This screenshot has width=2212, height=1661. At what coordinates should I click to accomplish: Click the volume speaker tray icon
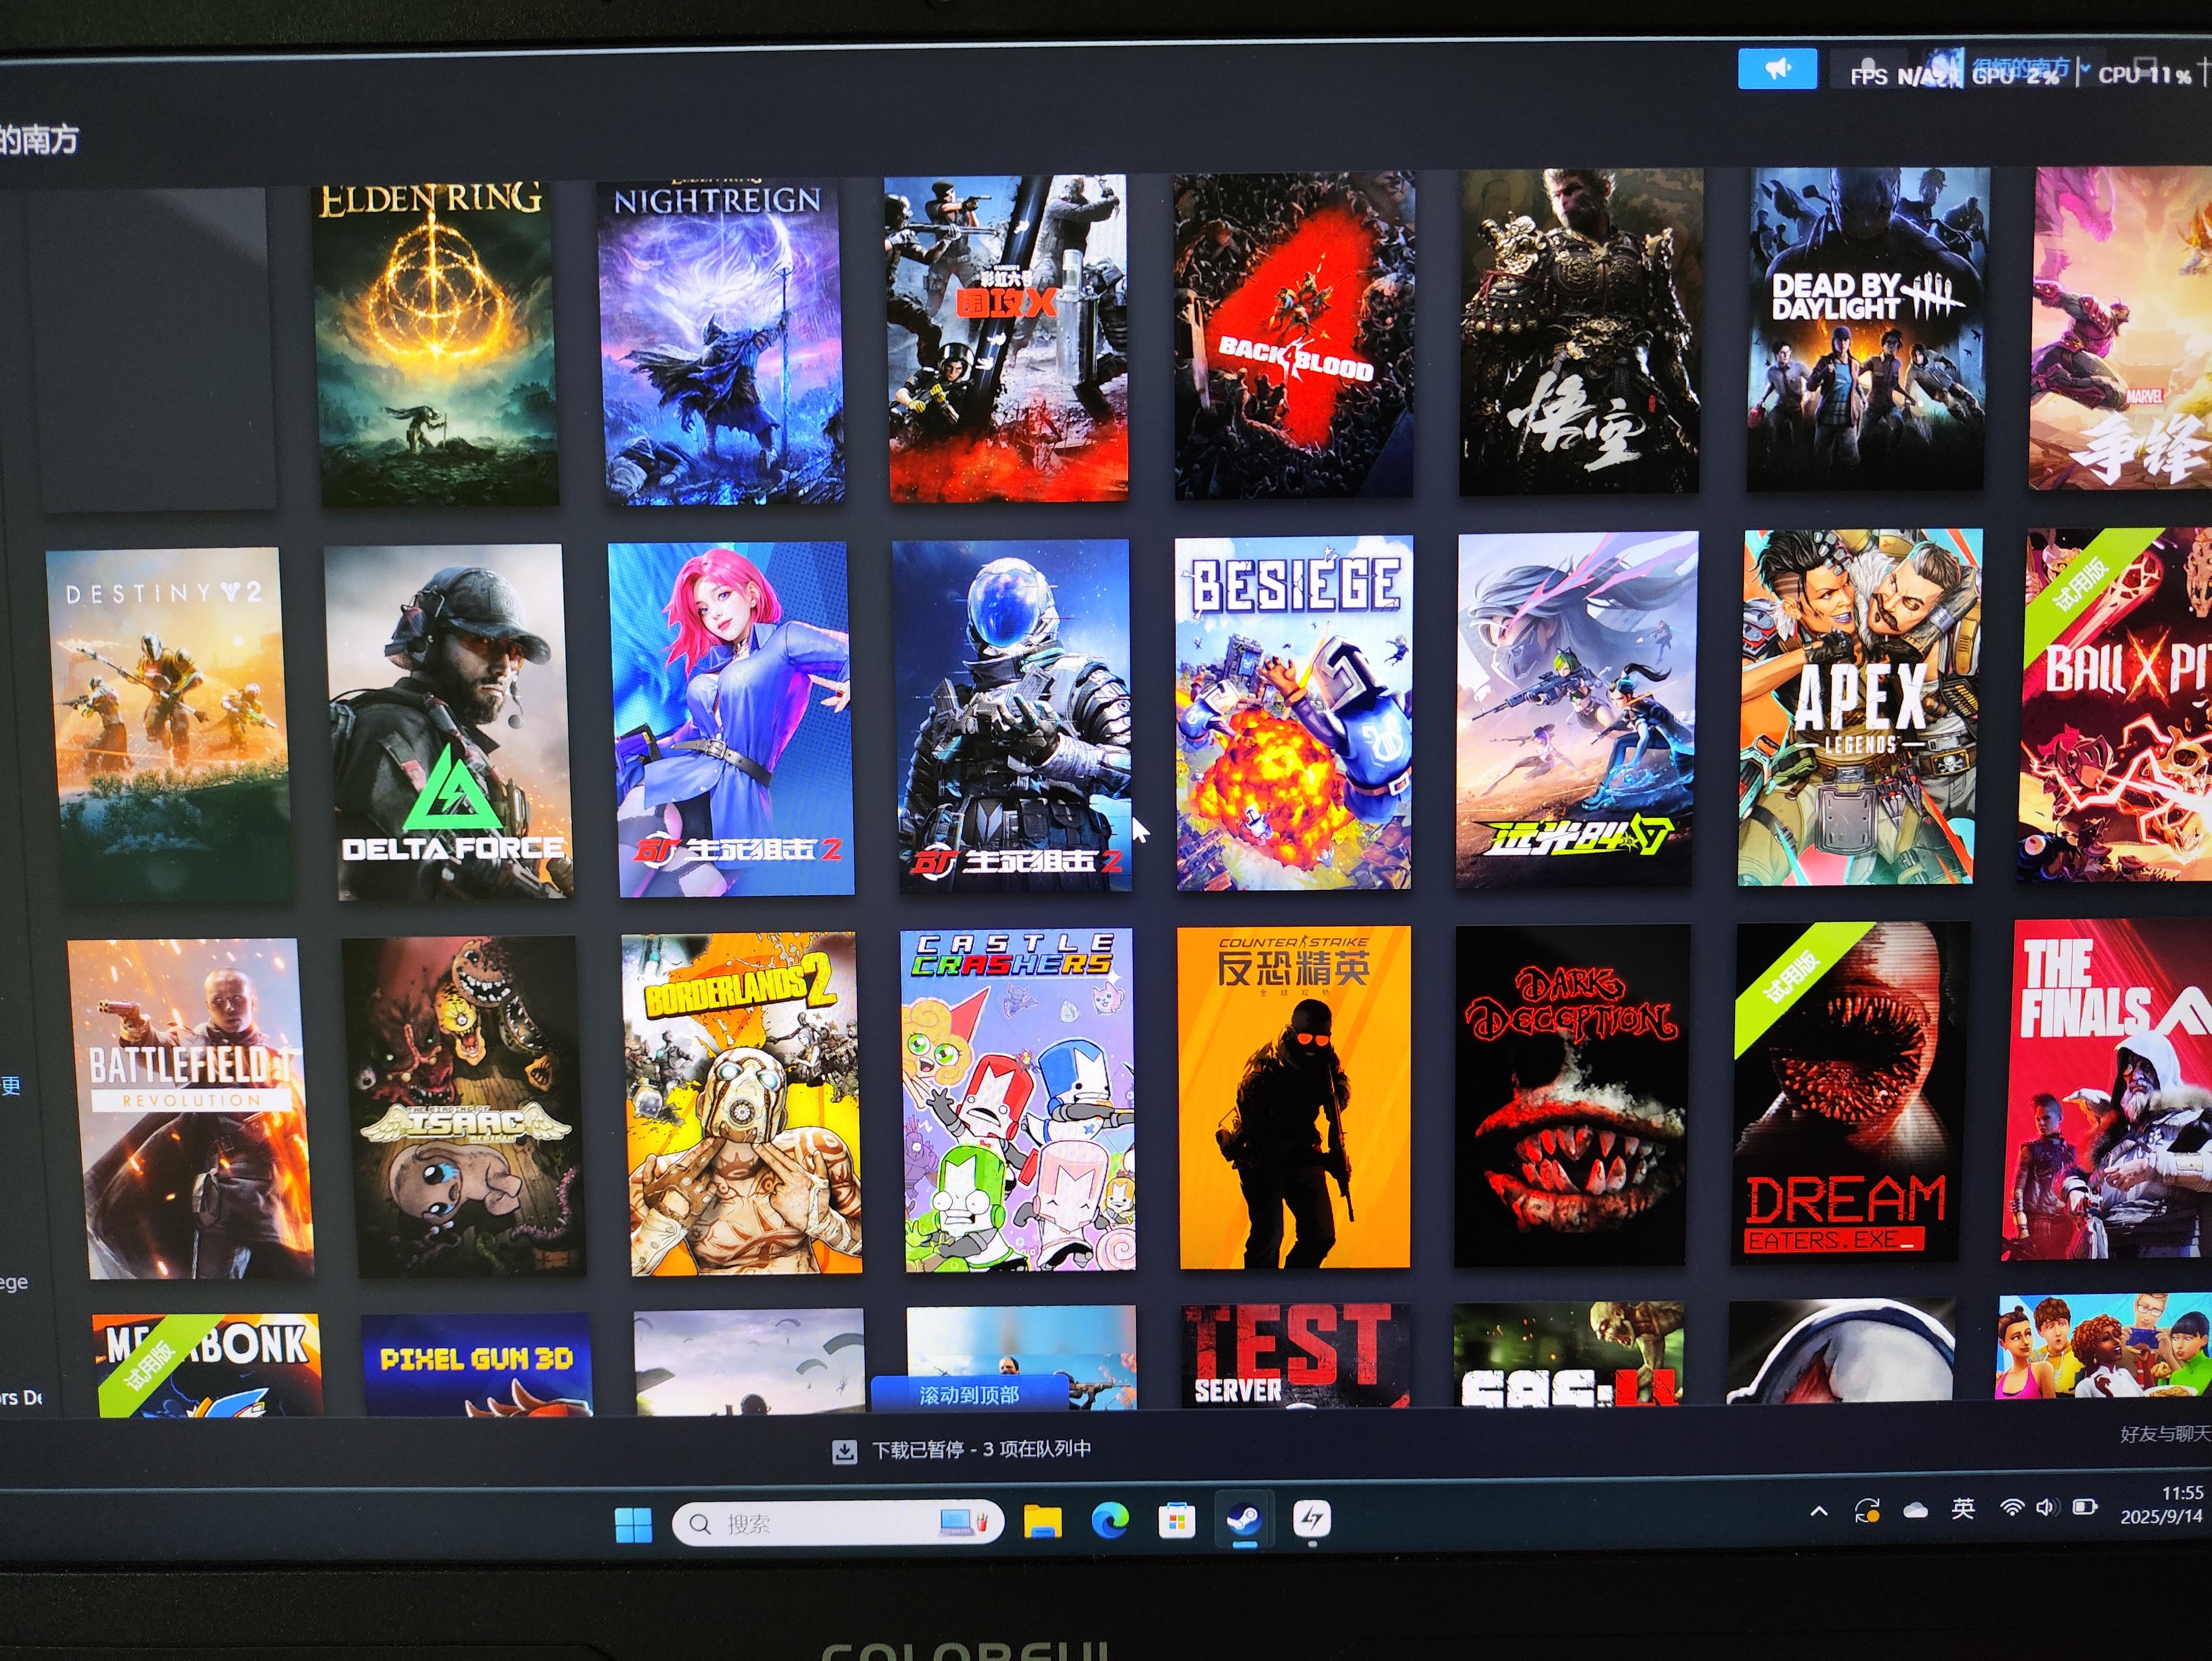tap(2046, 1507)
